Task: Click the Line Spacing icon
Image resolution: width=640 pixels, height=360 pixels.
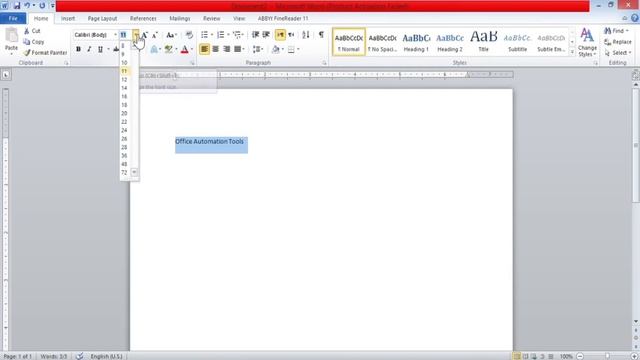Action: pyautogui.click(x=256, y=49)
